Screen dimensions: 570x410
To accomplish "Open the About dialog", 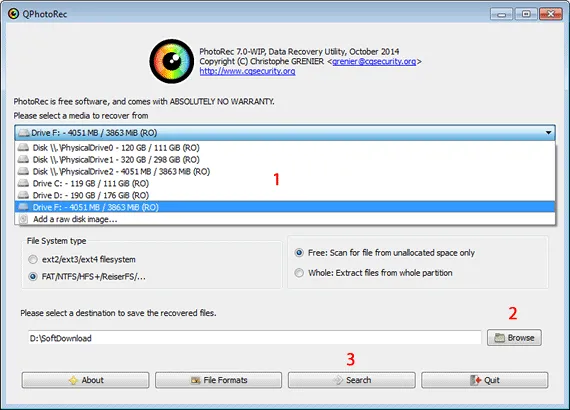I will [x=85, y=380].
